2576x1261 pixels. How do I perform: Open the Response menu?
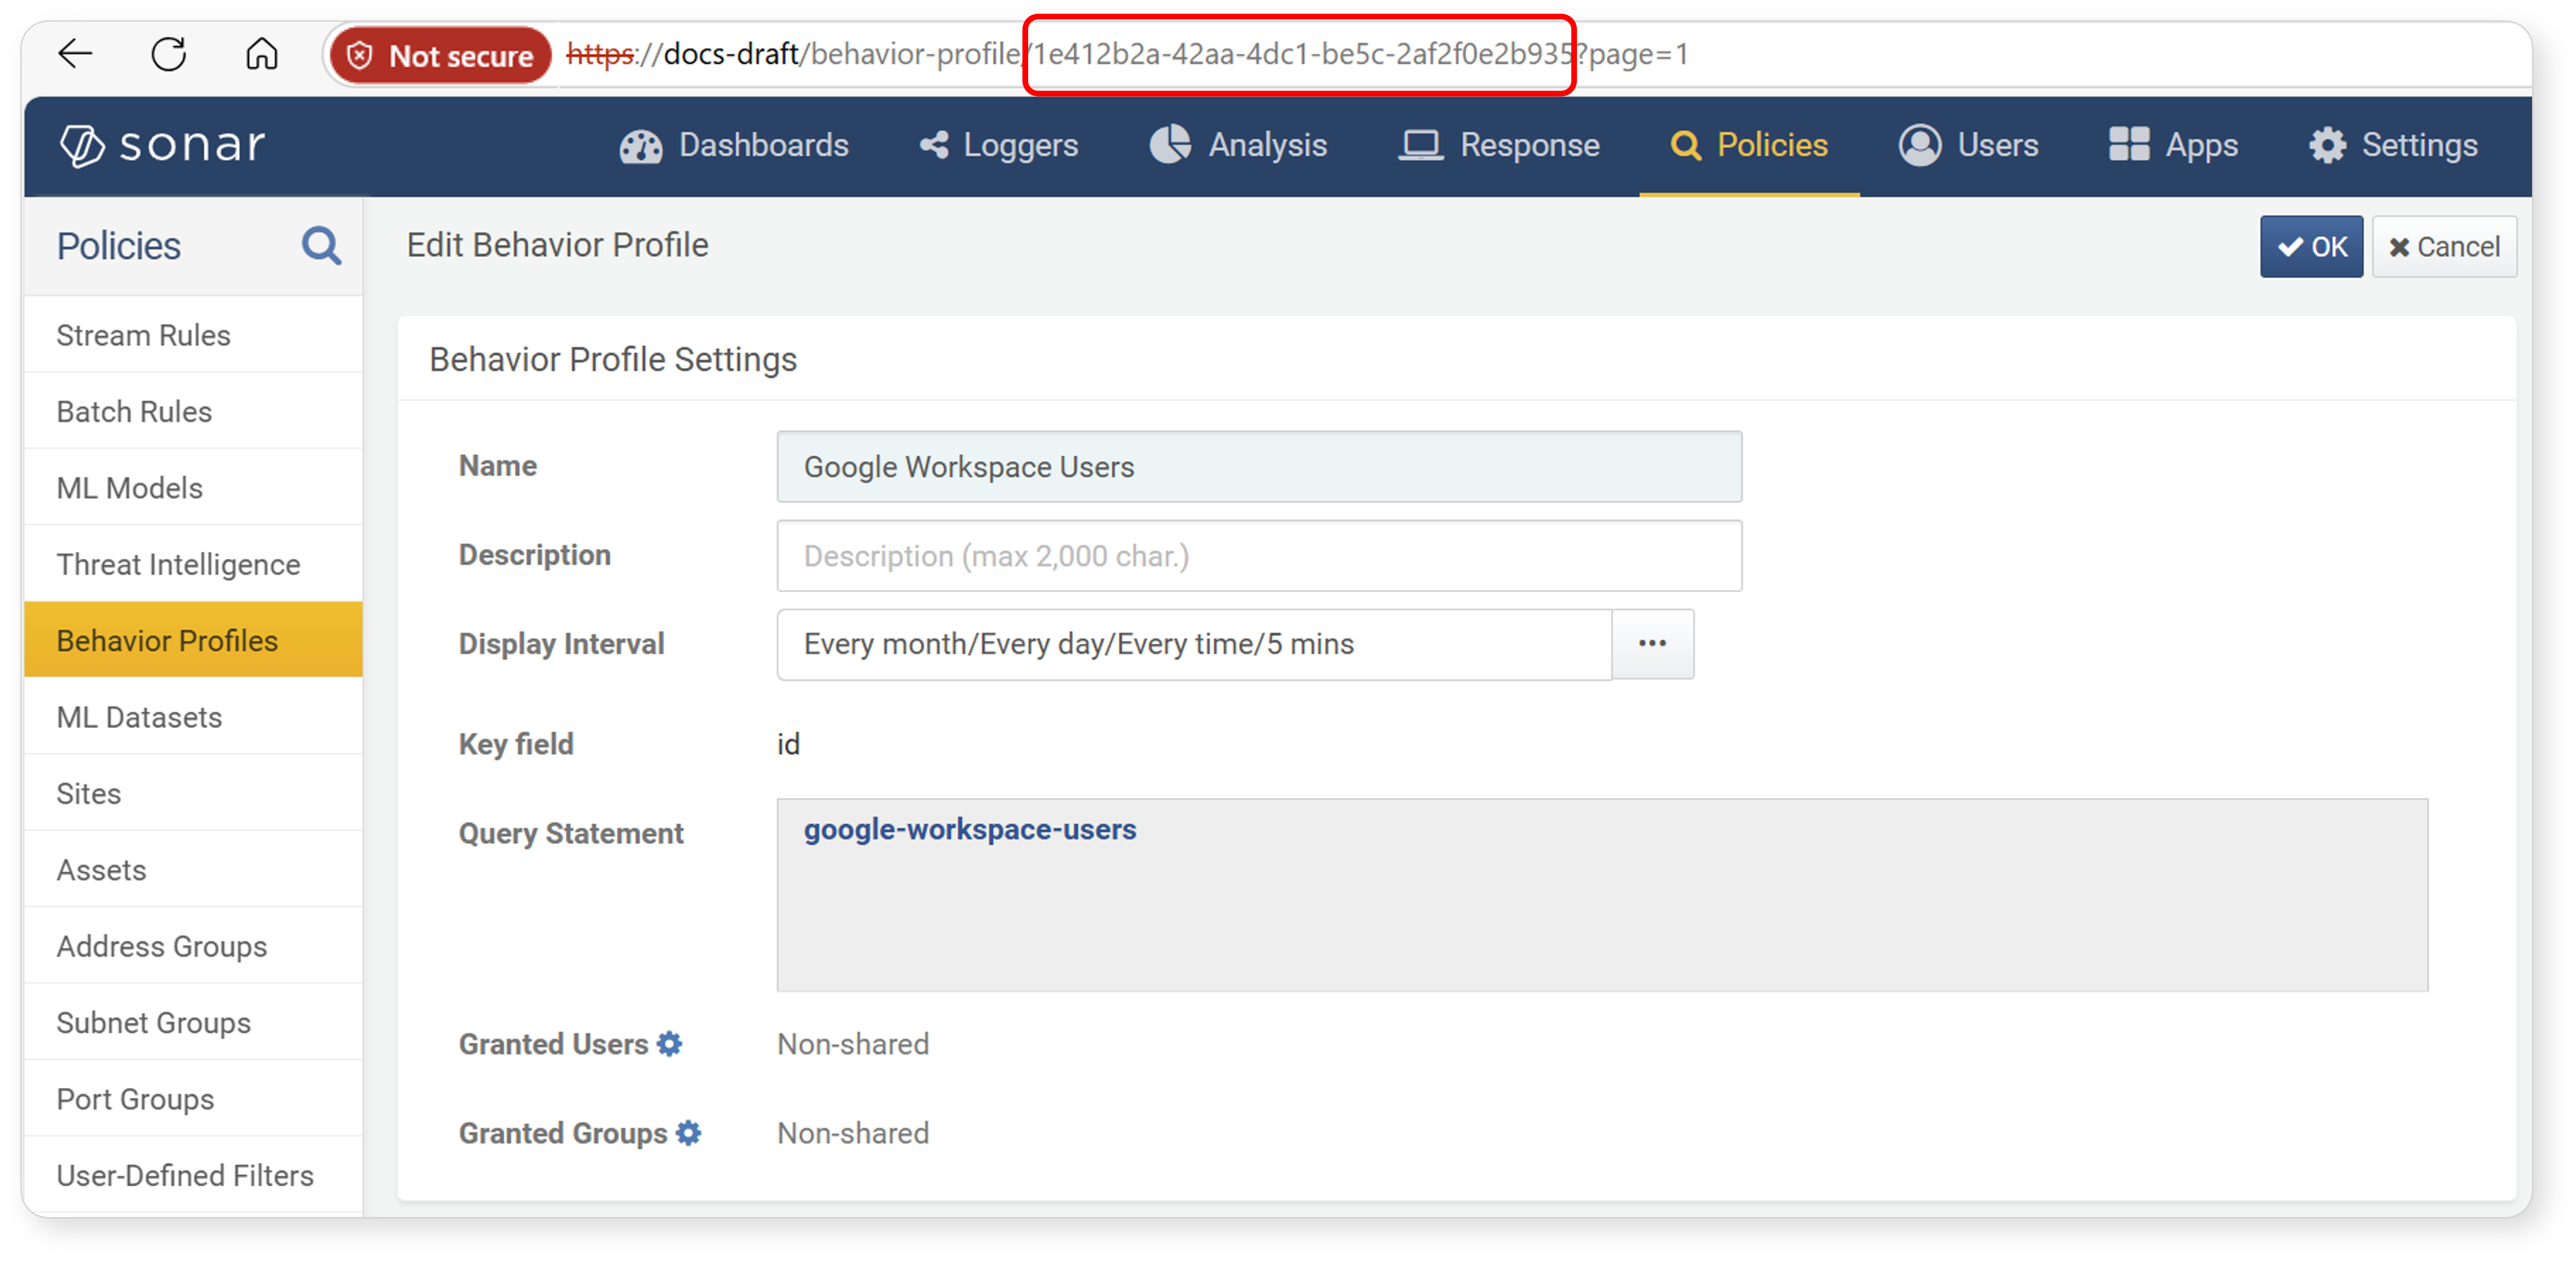coord(1499,146)
